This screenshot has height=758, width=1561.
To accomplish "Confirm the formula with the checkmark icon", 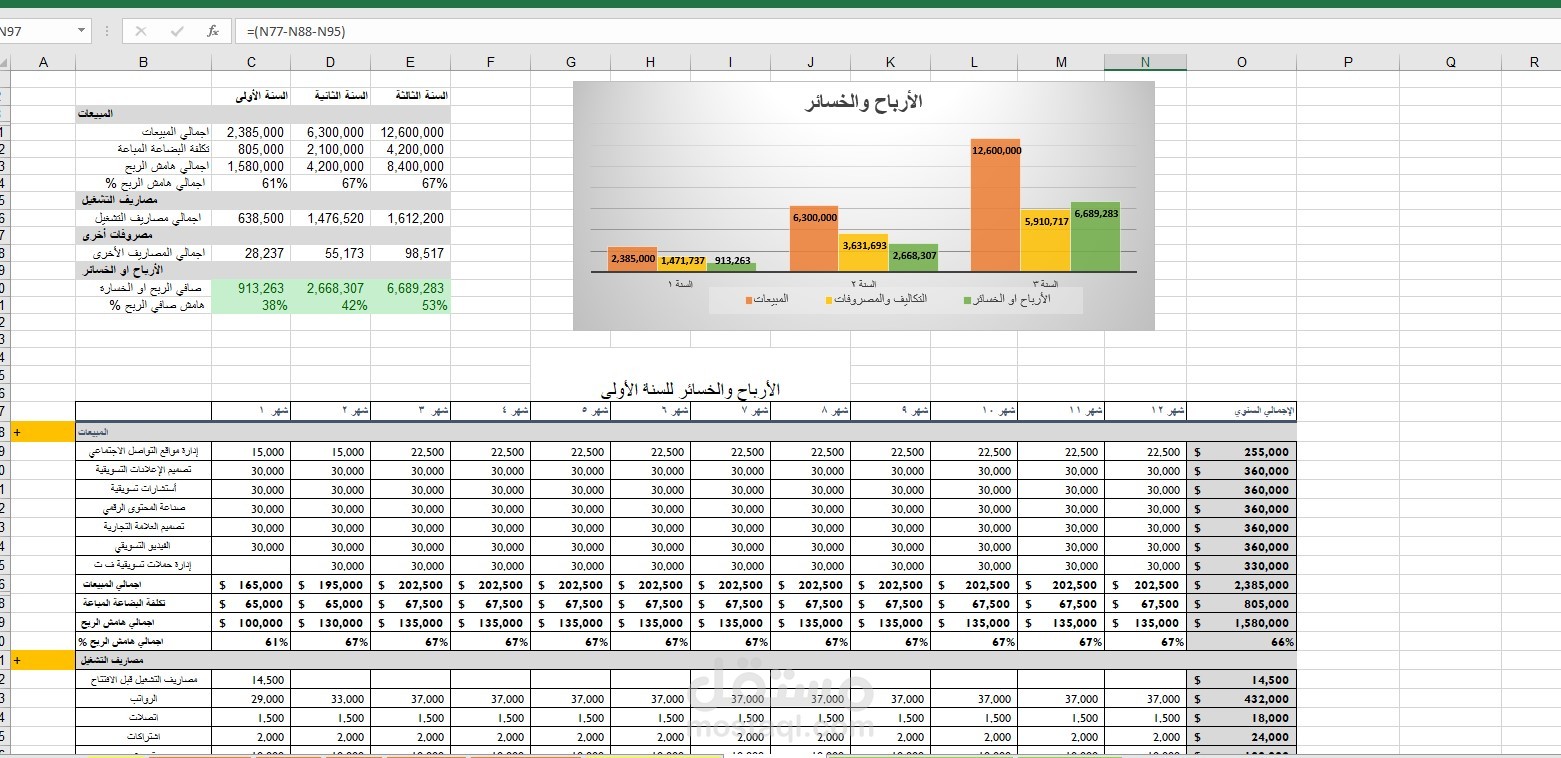I will click(177, 31).
